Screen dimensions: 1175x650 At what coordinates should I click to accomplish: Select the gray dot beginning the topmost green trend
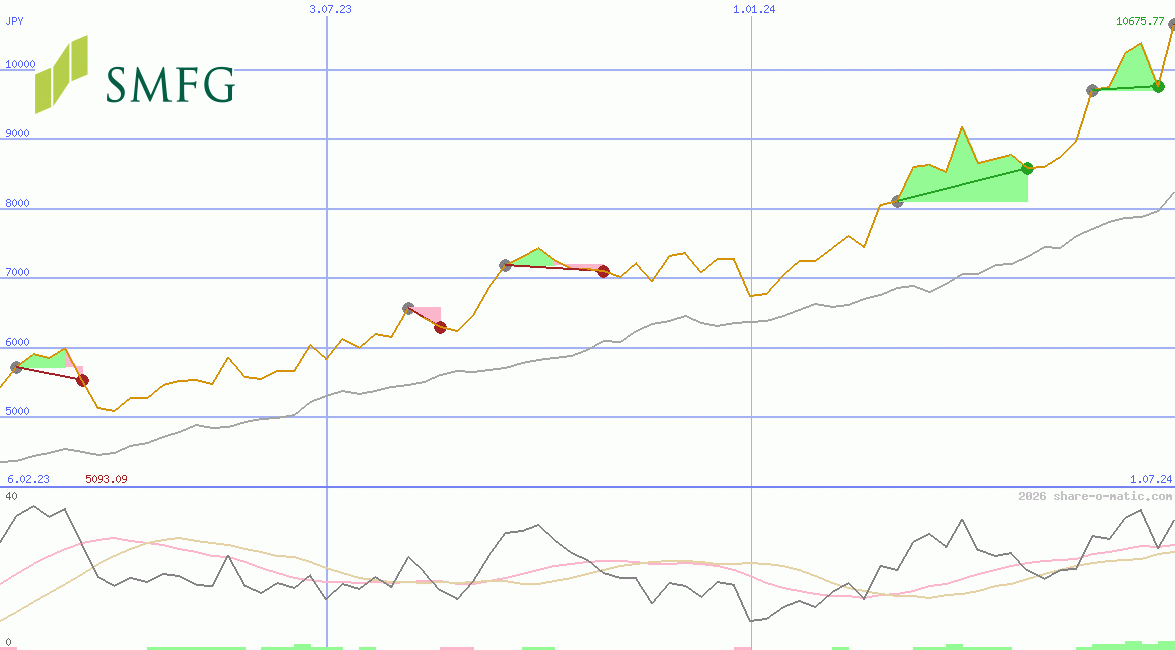1093,90
